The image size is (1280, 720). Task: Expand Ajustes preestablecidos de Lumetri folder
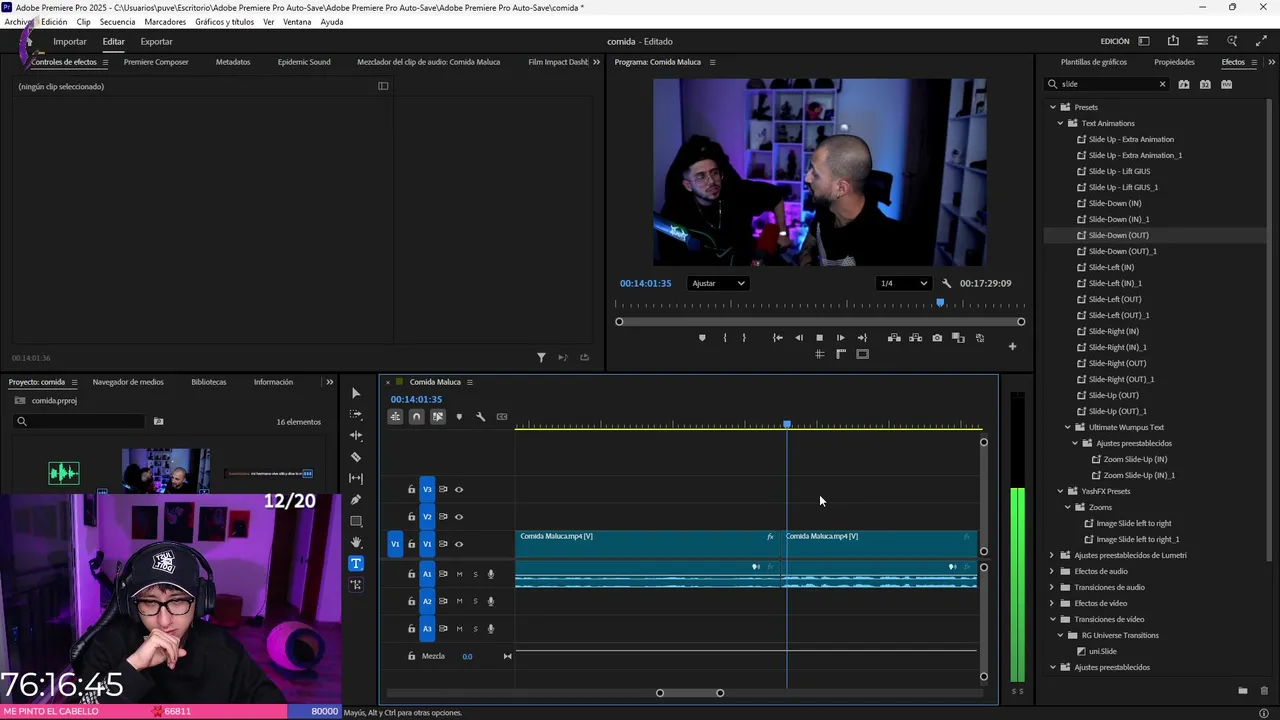(x=1052, y=555)
